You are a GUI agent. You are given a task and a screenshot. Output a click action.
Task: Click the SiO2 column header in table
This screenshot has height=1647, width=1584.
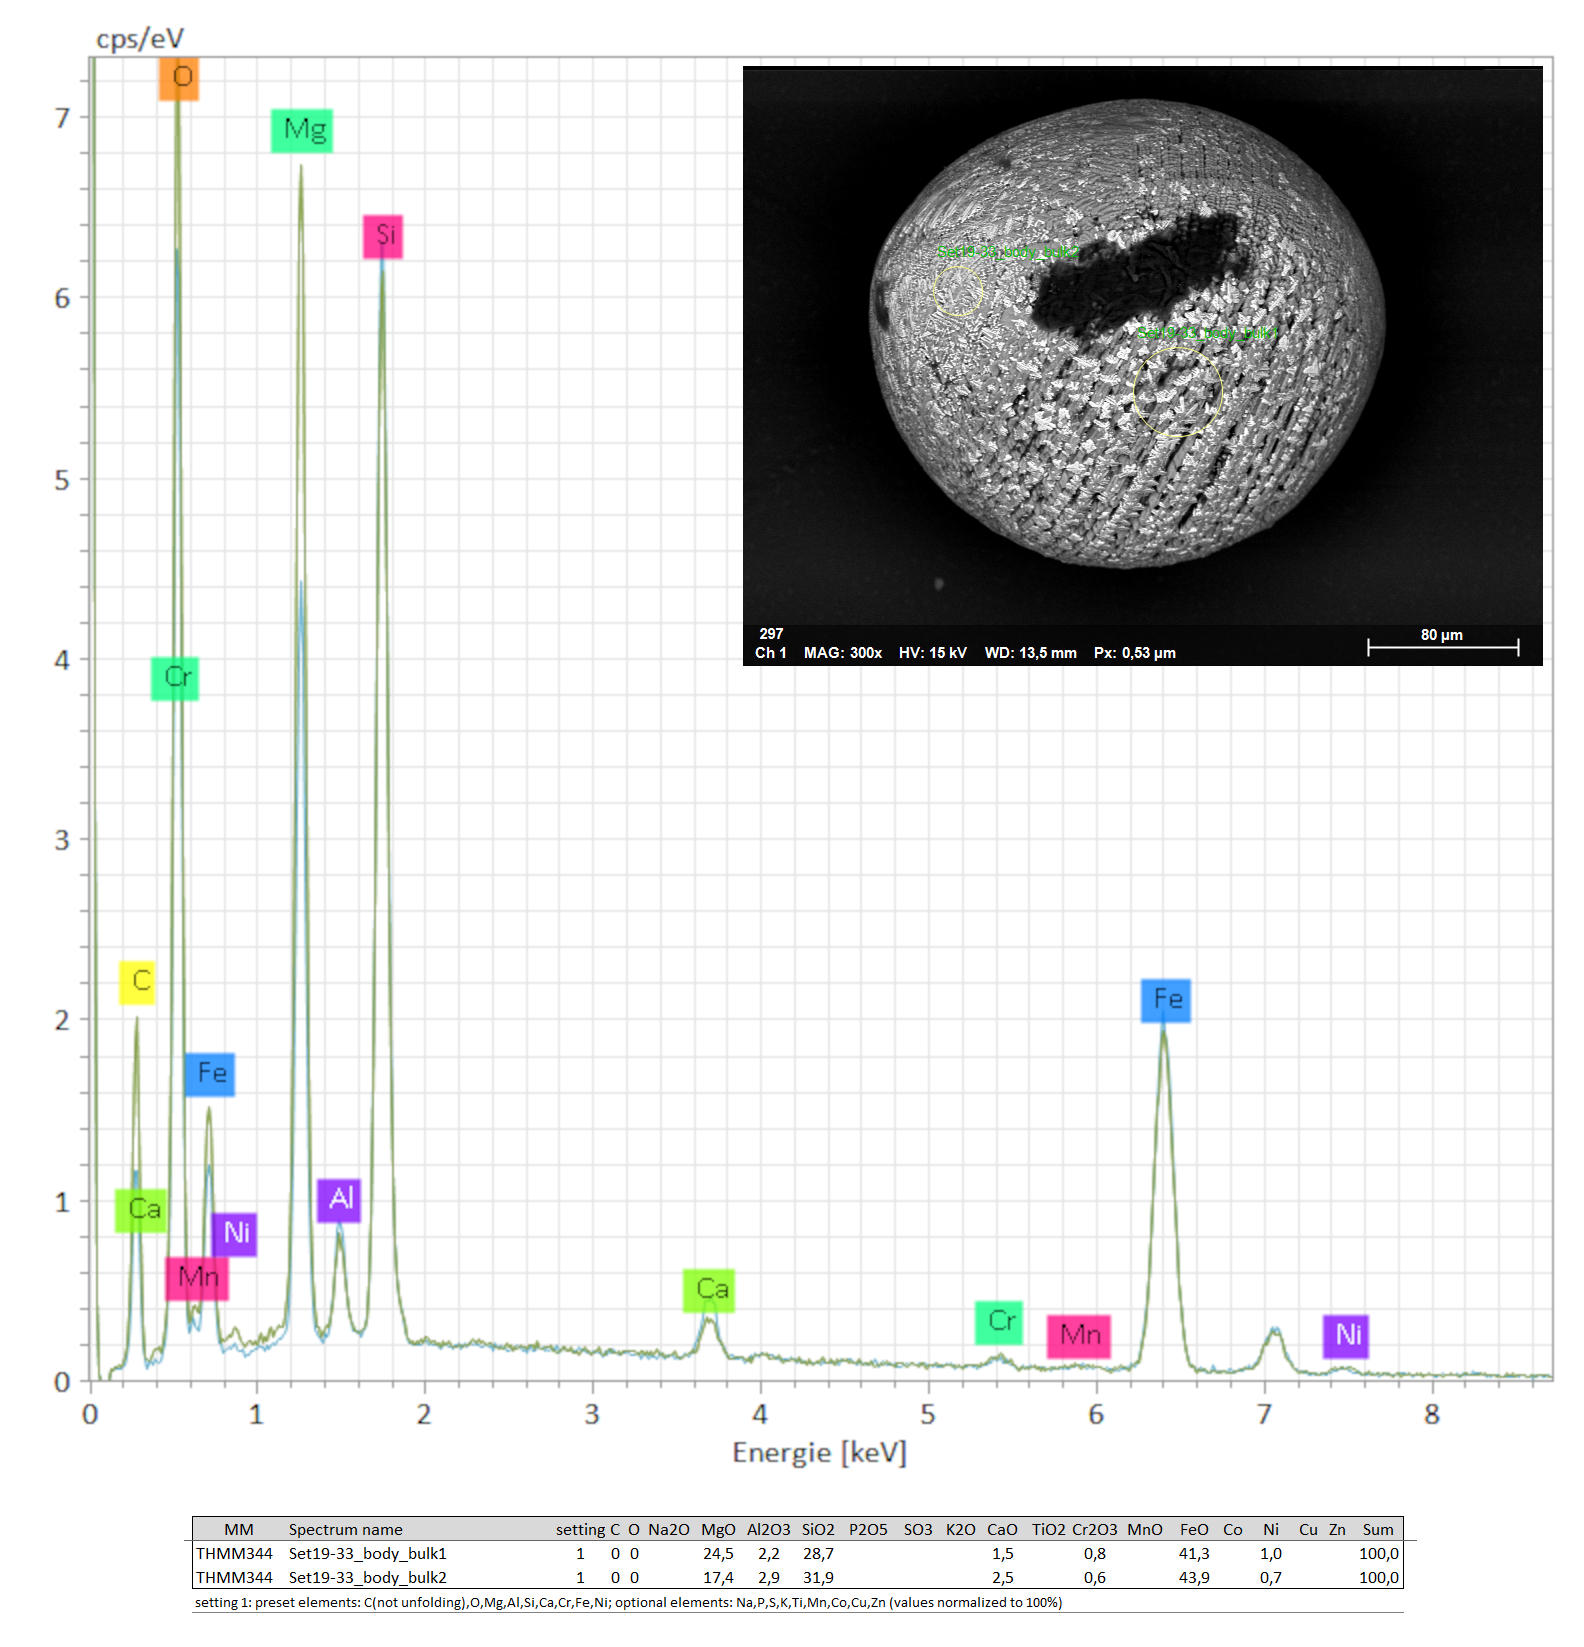pos(817,1529)
